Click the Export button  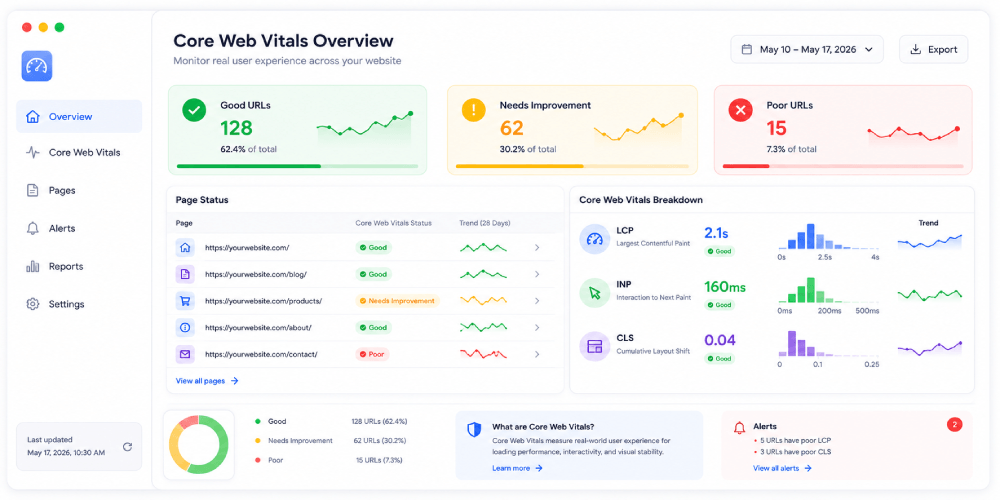(934, 49)
